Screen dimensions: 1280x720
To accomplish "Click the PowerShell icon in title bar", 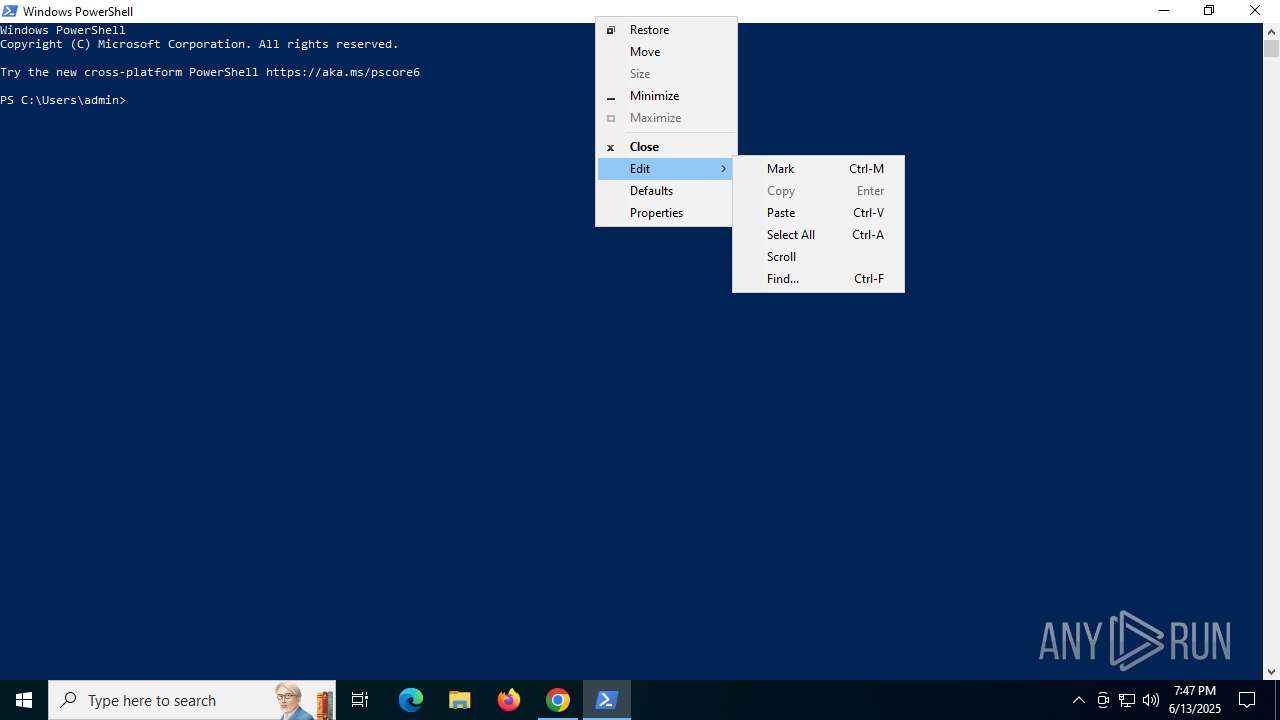I will (10, 11).
